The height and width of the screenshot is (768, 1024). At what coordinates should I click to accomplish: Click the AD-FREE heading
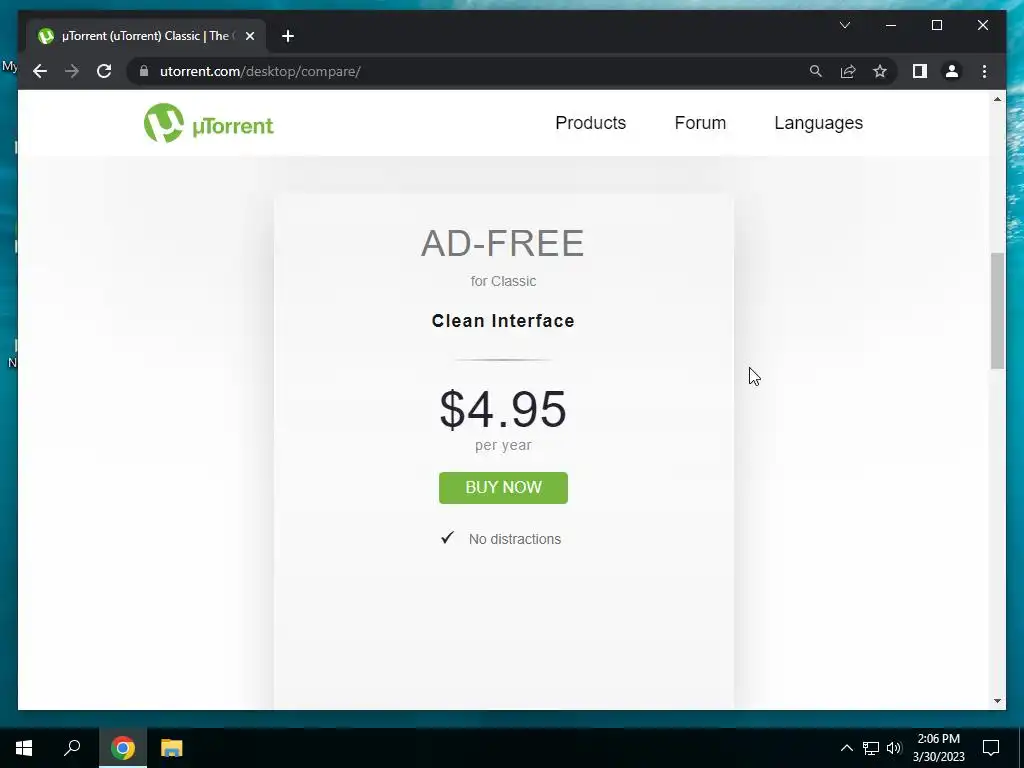503,243
